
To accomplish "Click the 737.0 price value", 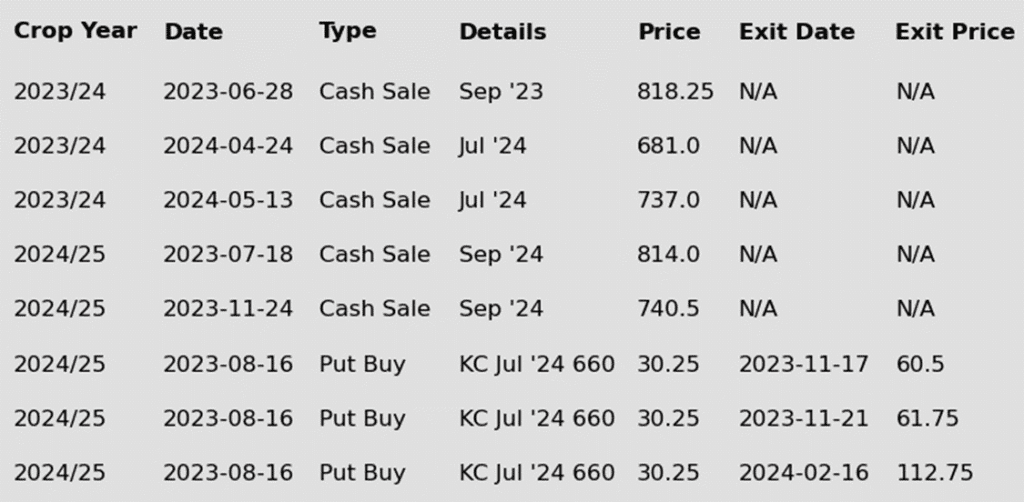I will 668,200.
